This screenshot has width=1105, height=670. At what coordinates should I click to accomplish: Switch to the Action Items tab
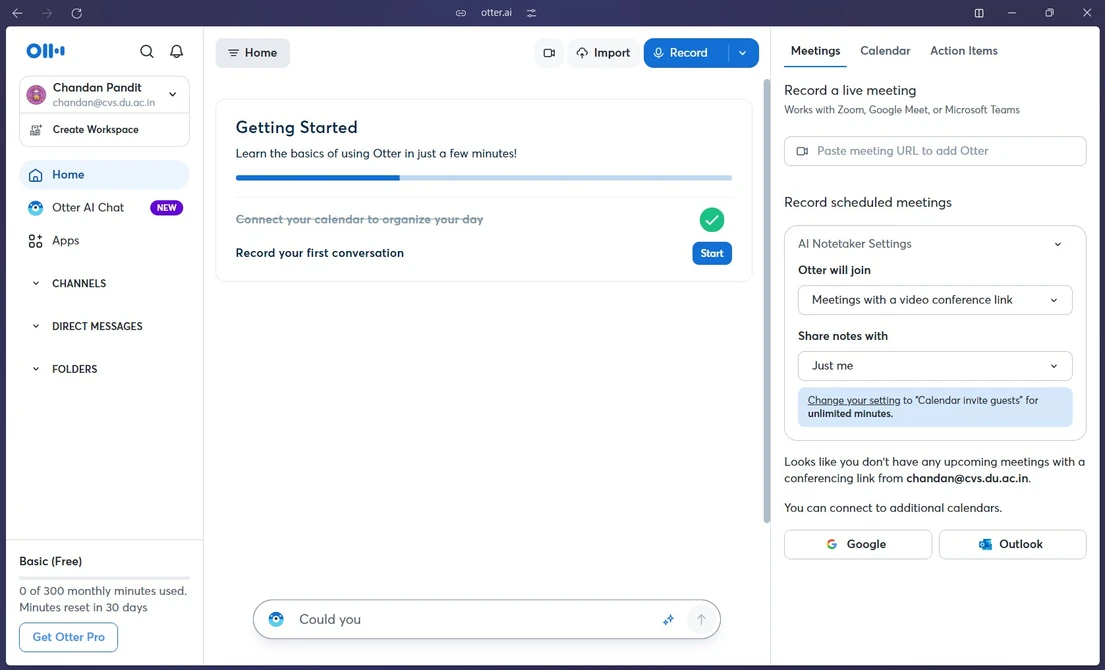(x=963, y=51)
